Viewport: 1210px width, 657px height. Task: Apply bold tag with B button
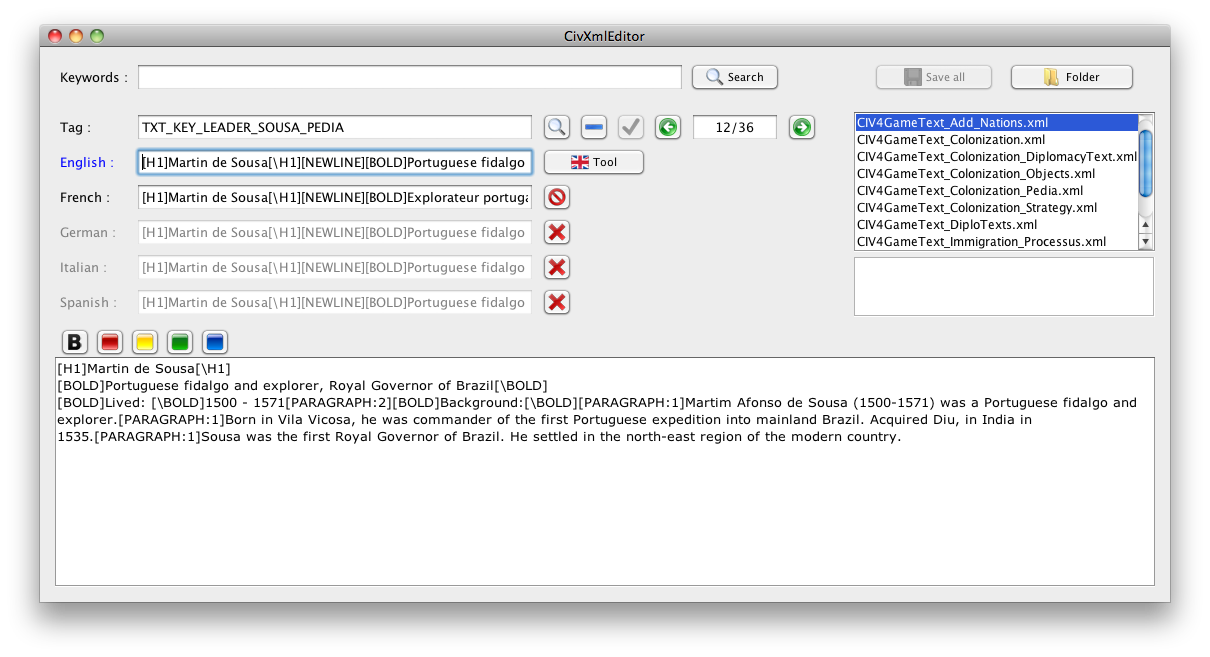coord(75,342)
